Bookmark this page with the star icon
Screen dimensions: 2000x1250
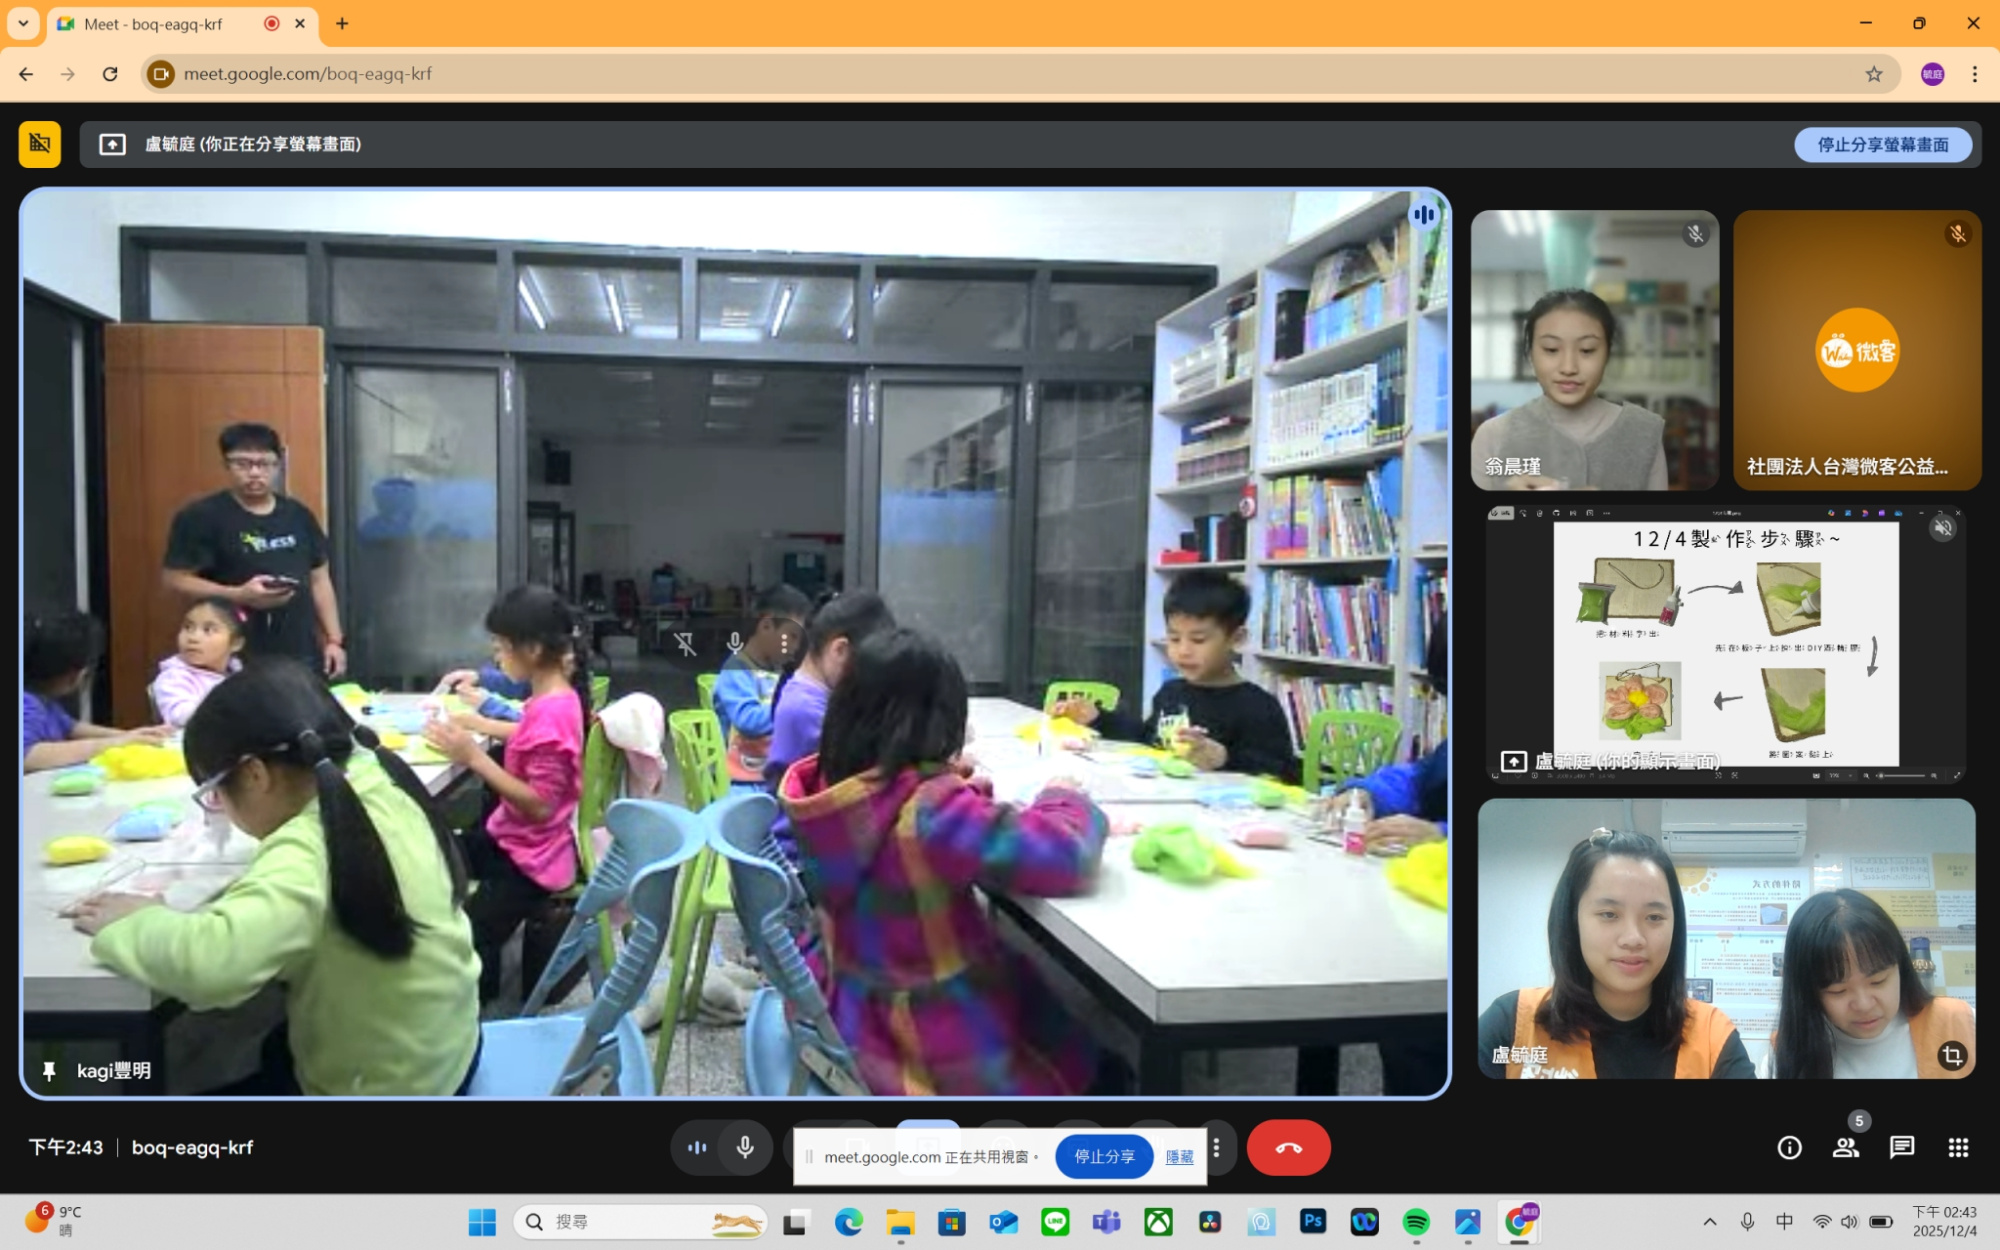click(1873, 74)
